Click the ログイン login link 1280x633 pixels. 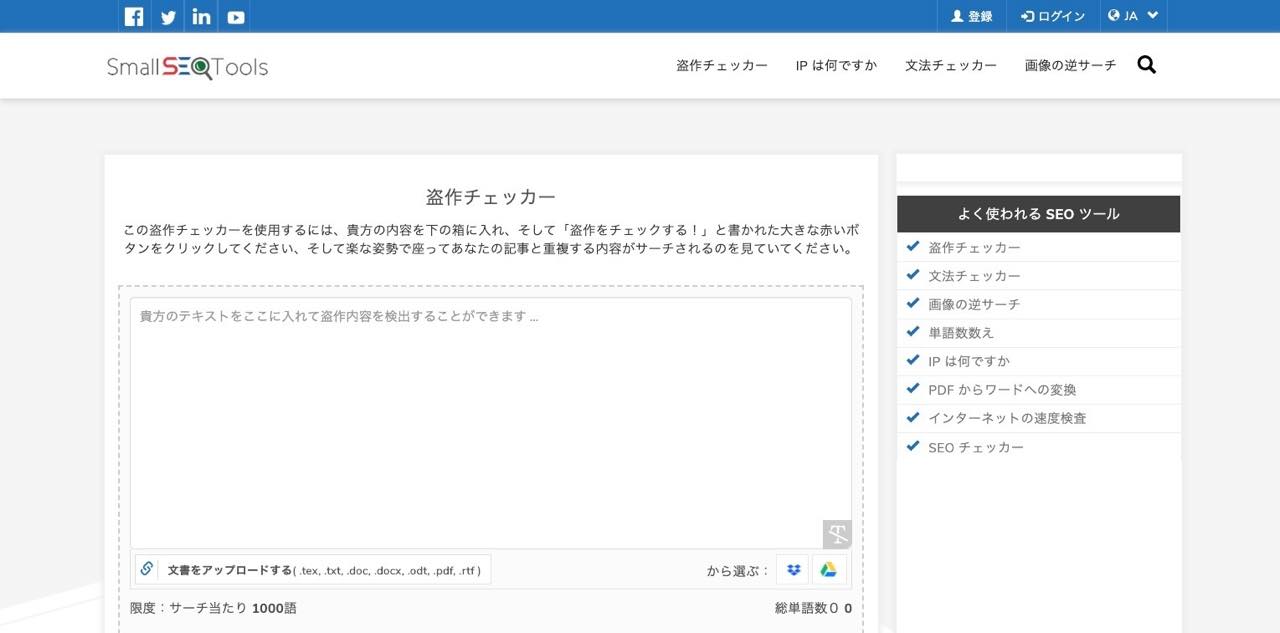(1053, 16)
